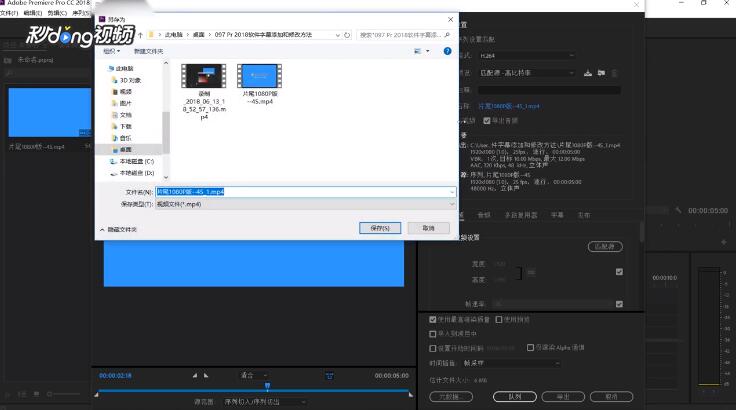Click the Import preset folder icon
The height and width of the screenshot is (410, 736).
[x=601, y=73]
